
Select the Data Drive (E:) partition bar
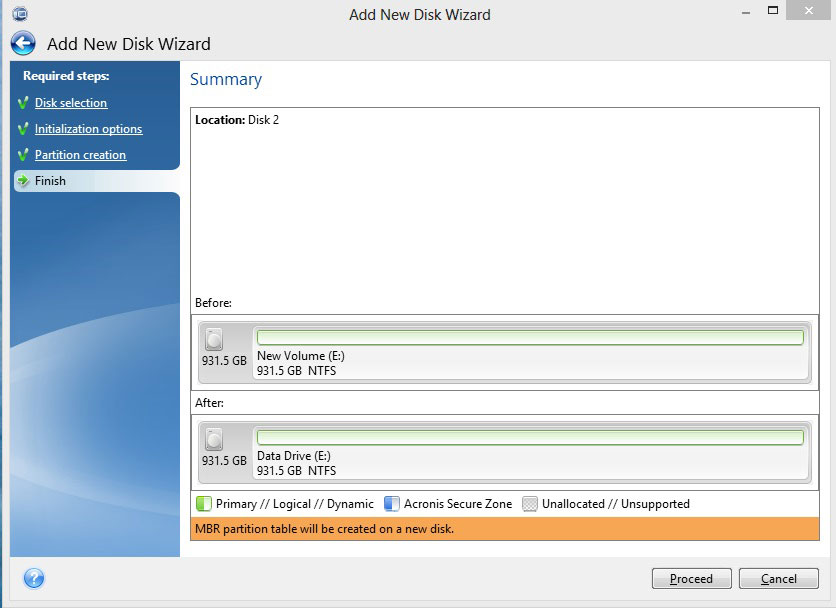[x=530, y=438]
